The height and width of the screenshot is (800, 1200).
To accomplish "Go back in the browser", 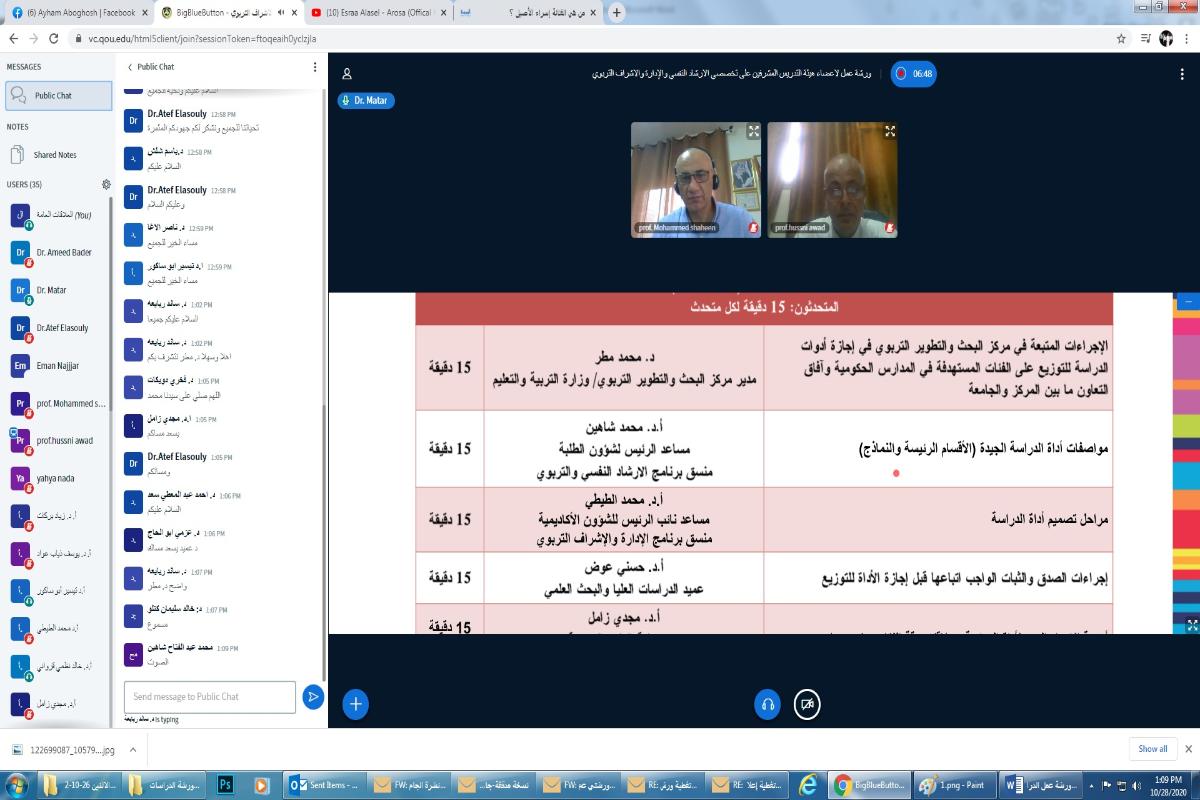I will click(x=13, y=38).
